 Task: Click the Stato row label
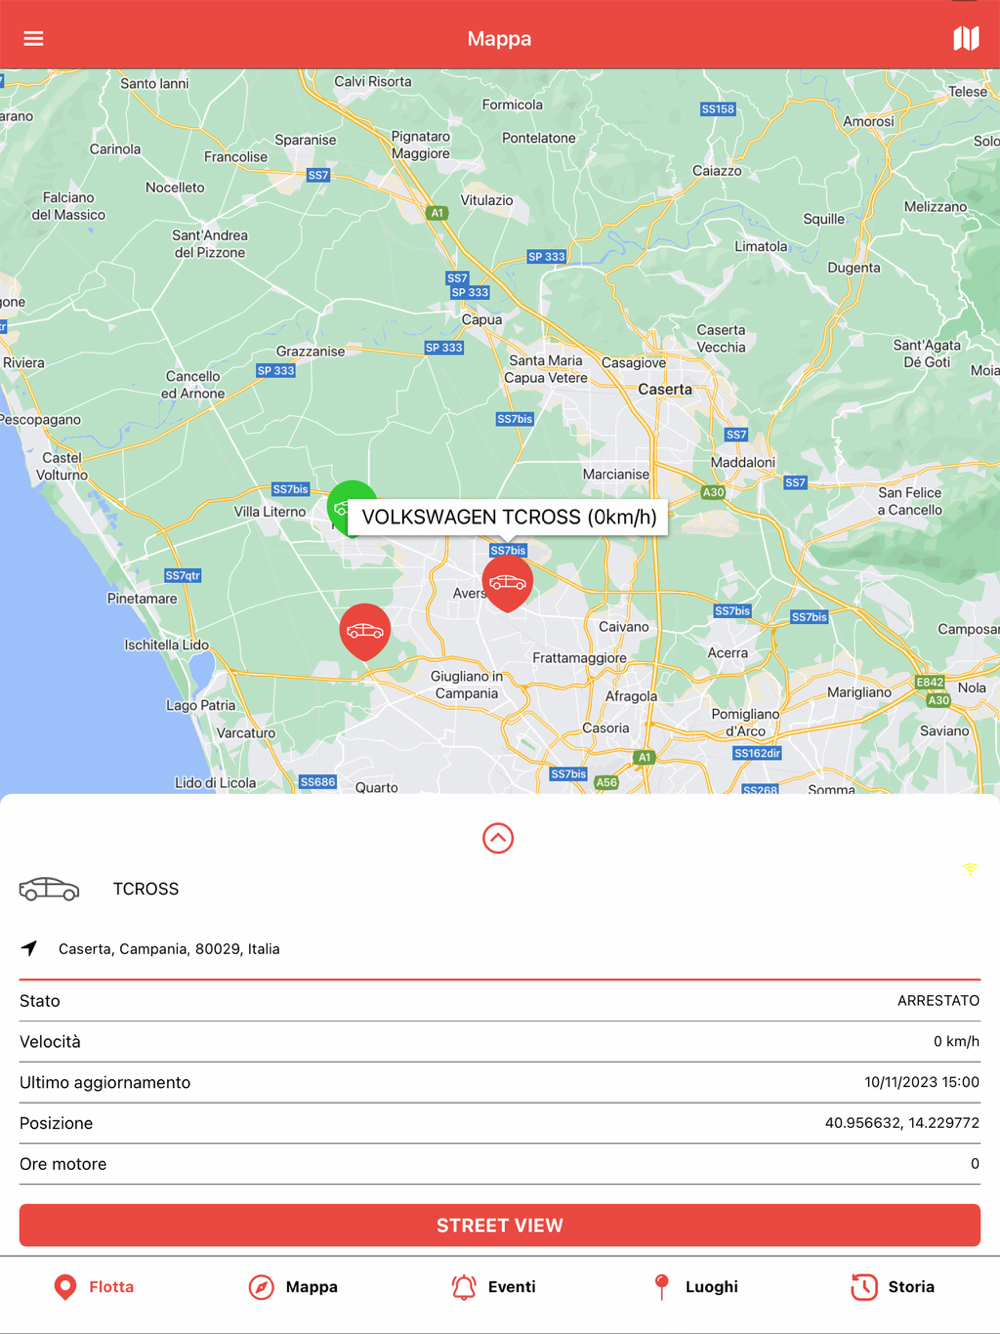point(40,1001)
